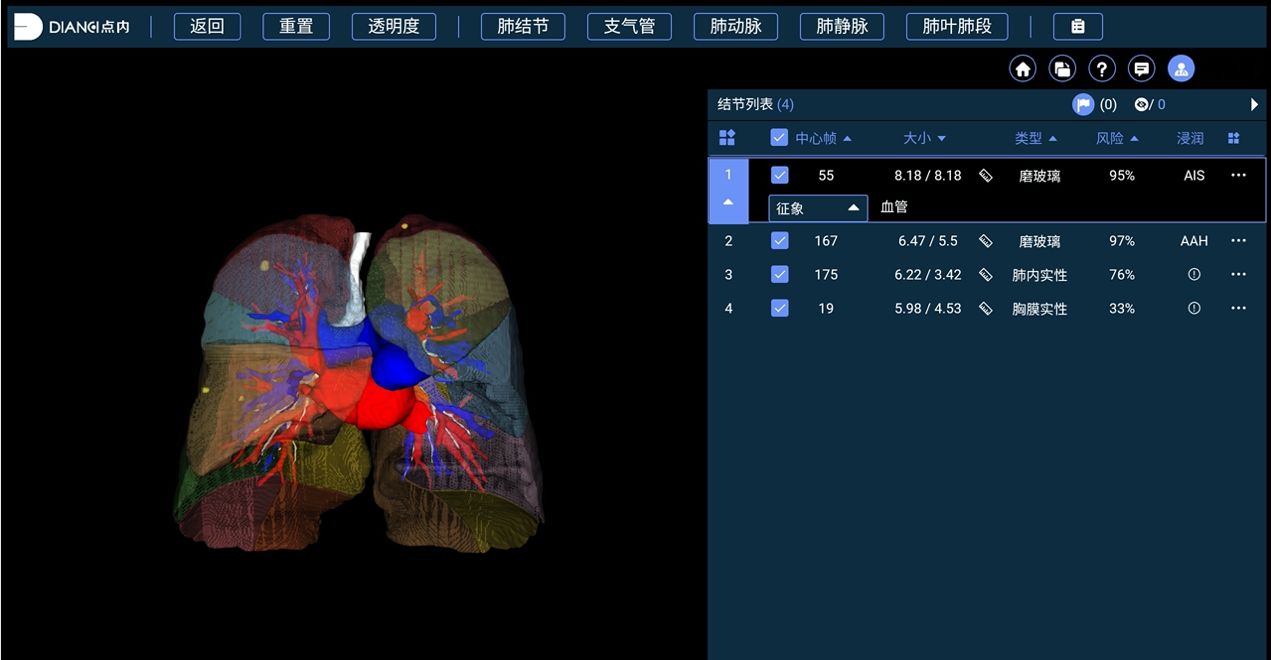1271x660 pixels.
Task: Click the clipboard report toolbar icon
Action: 1078,27
